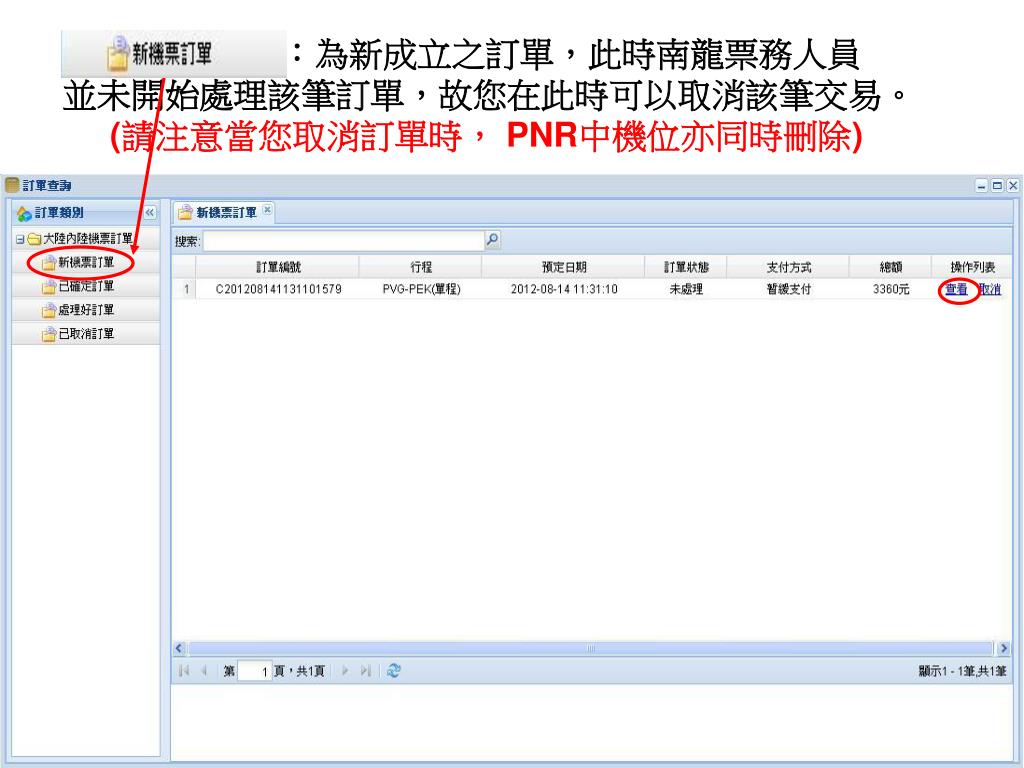
Task: Go to the first page
Action: point(184,671)
